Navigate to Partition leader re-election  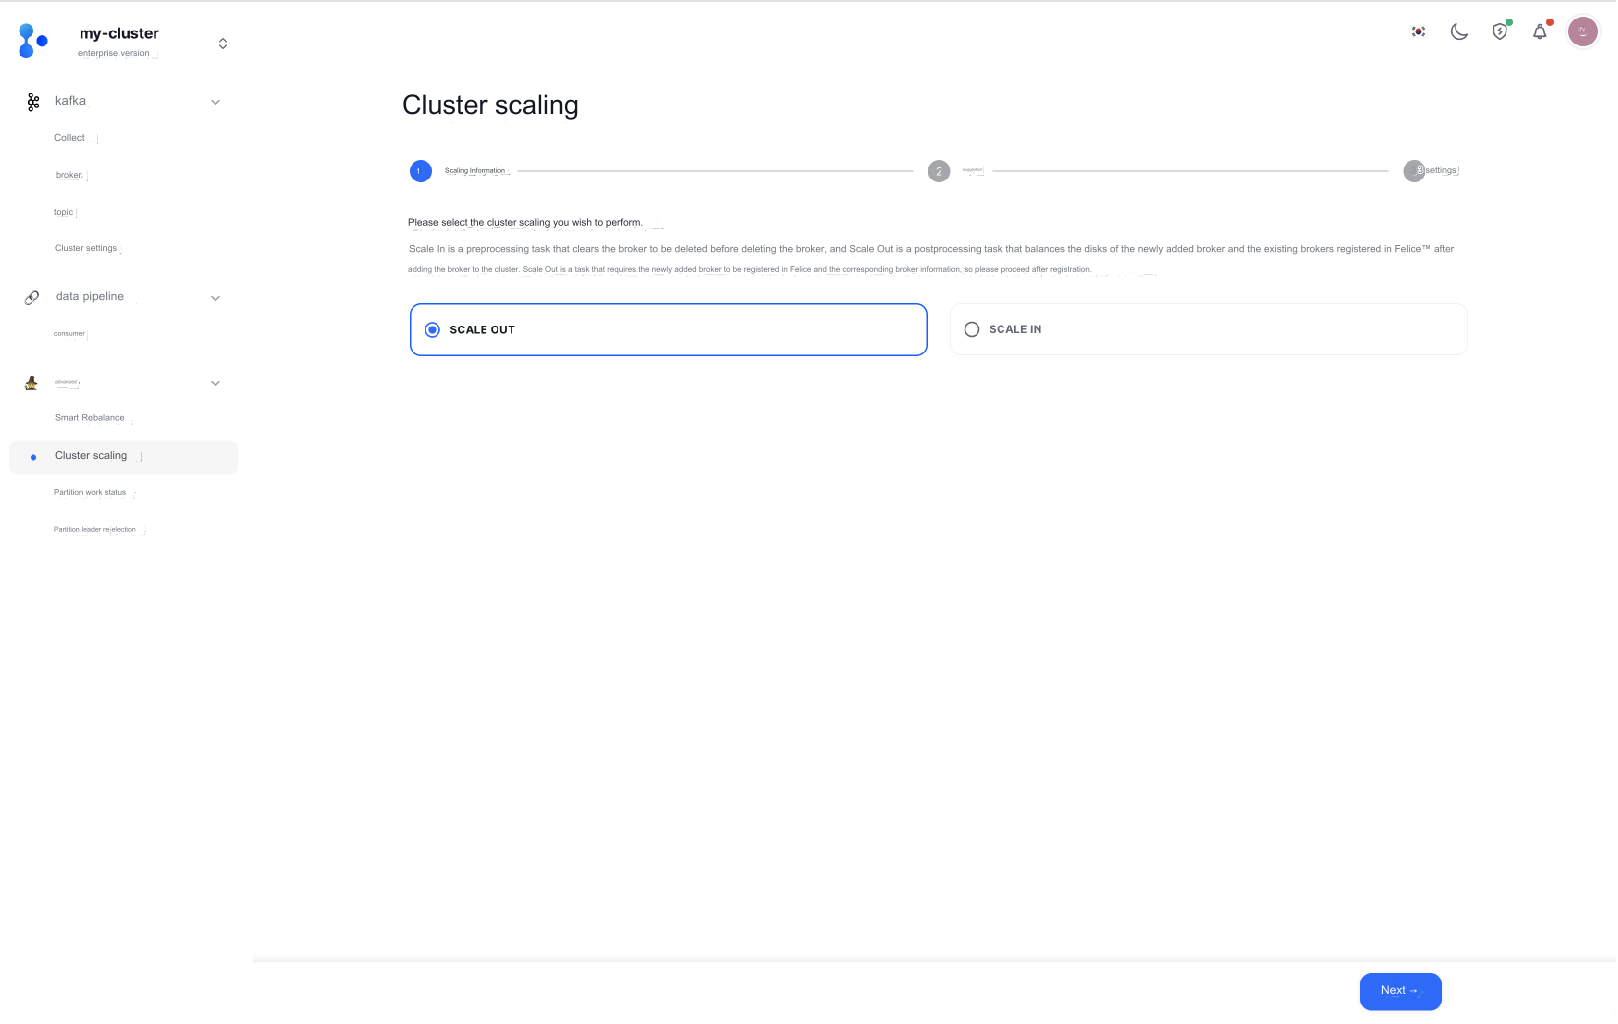93,529
